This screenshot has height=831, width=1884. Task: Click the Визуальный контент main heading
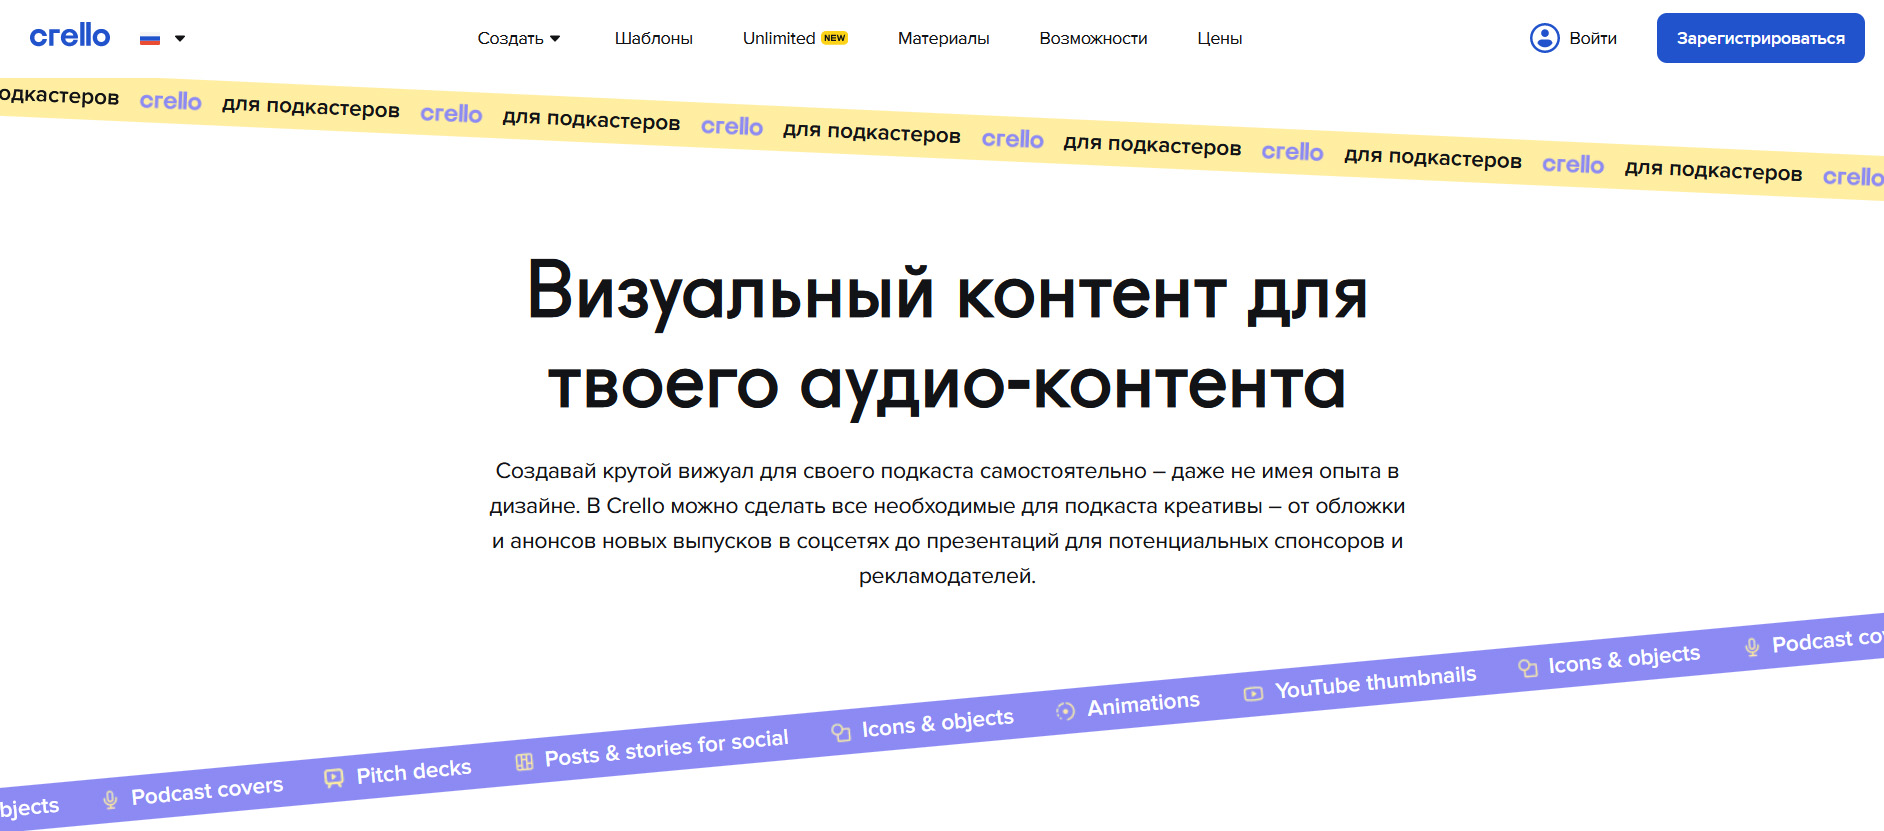pyautogui.click(x=947, y=337)
